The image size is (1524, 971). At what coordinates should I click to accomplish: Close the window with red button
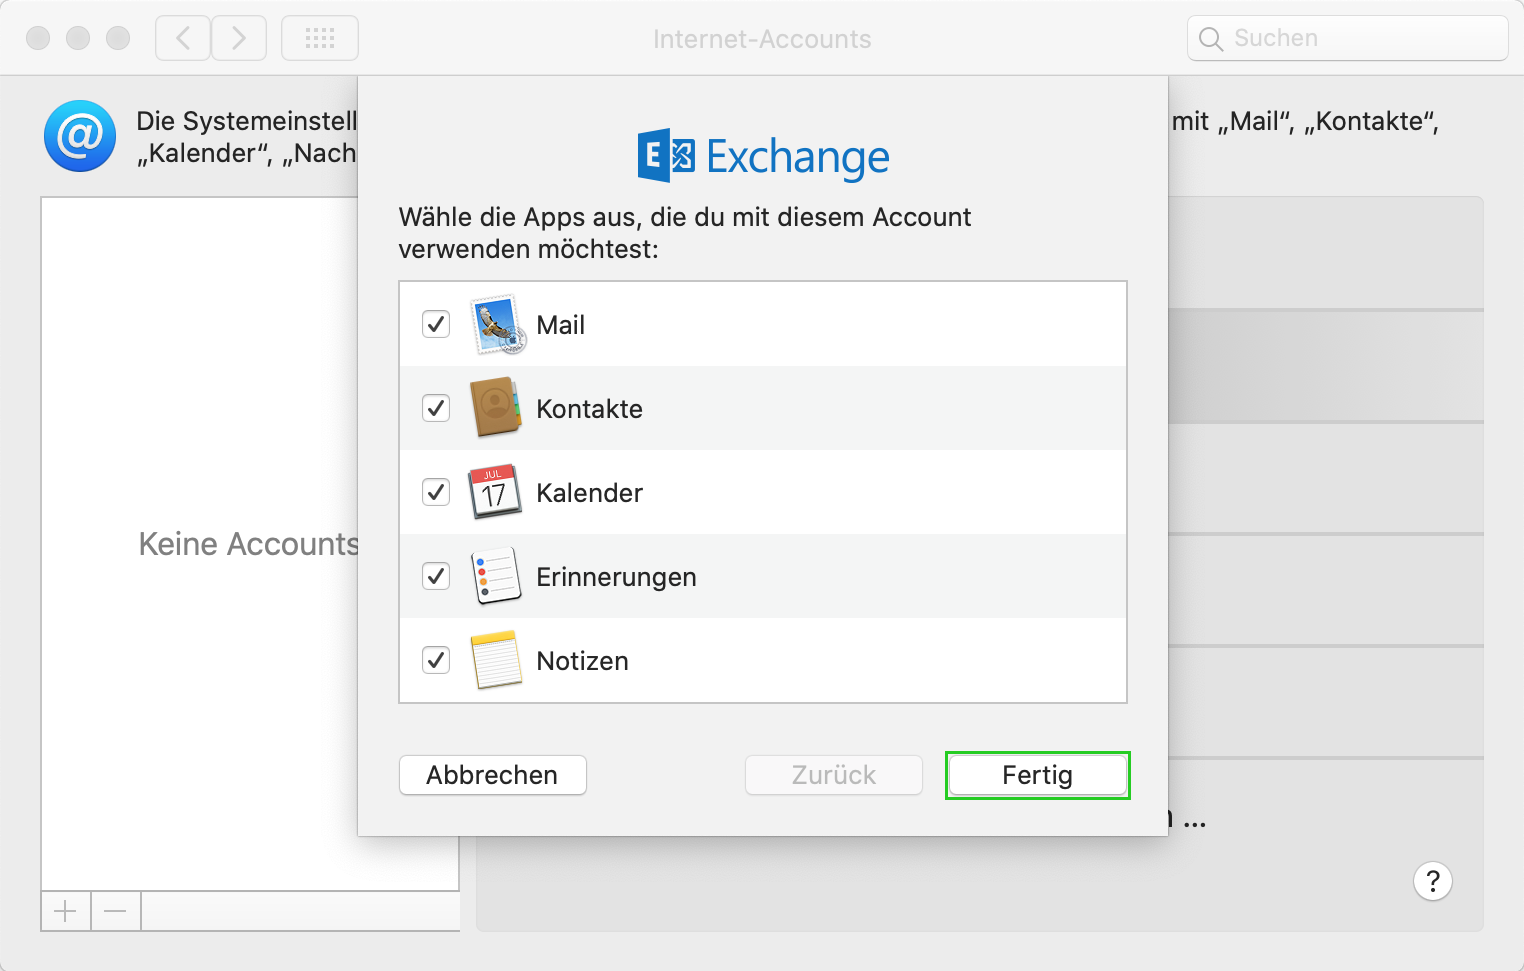tap(38, 38)
